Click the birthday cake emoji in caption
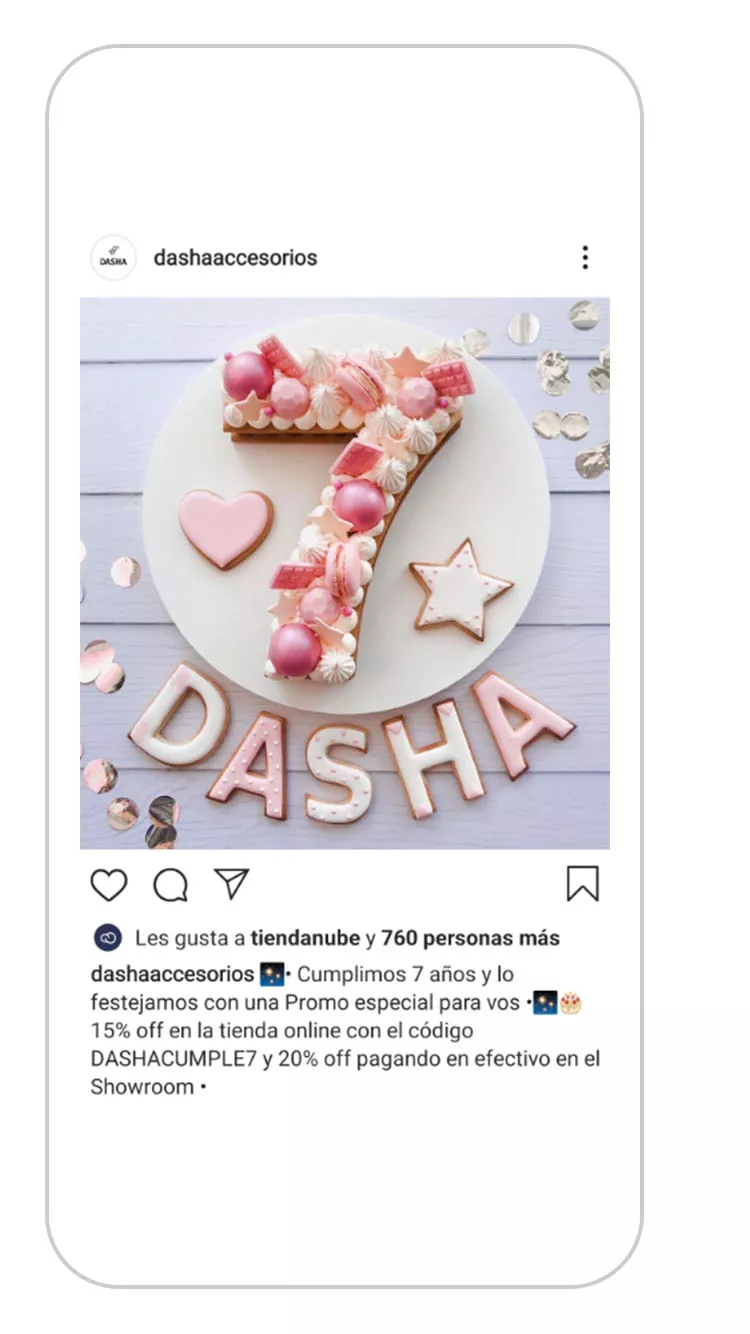750x1334 pixels. (x=571, y=1003)
